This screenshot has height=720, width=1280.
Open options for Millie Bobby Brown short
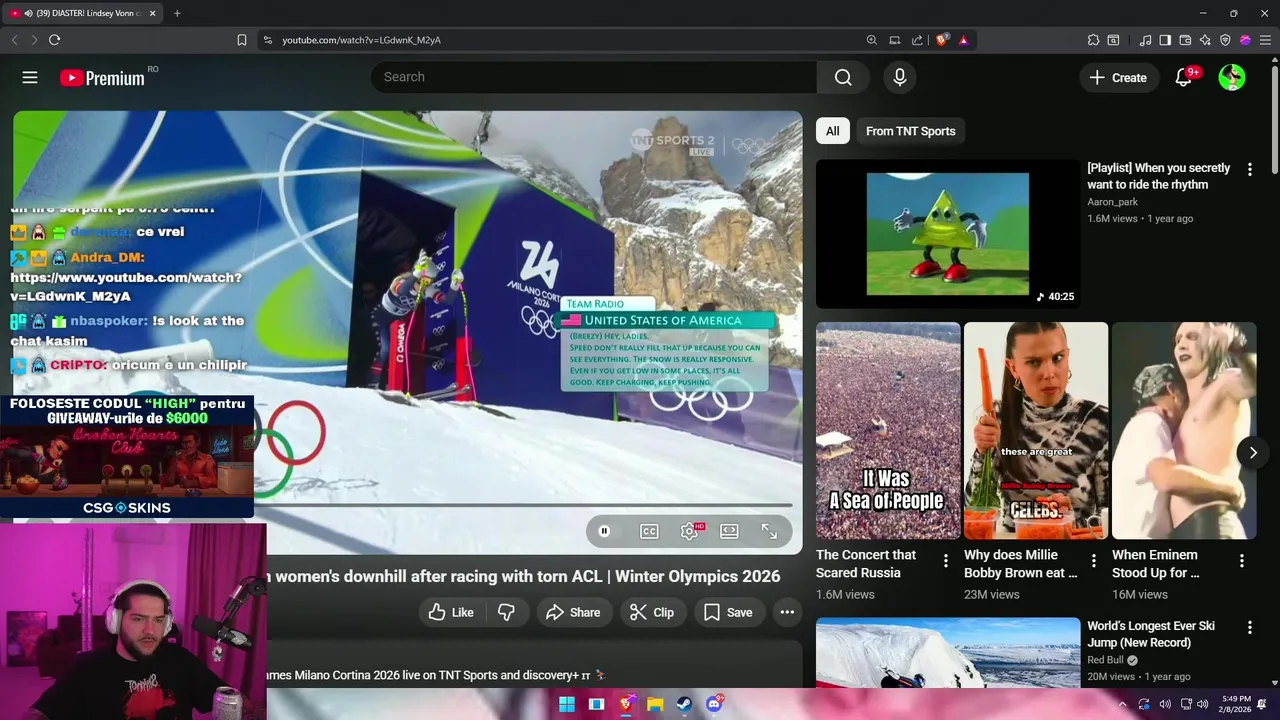1093,561
